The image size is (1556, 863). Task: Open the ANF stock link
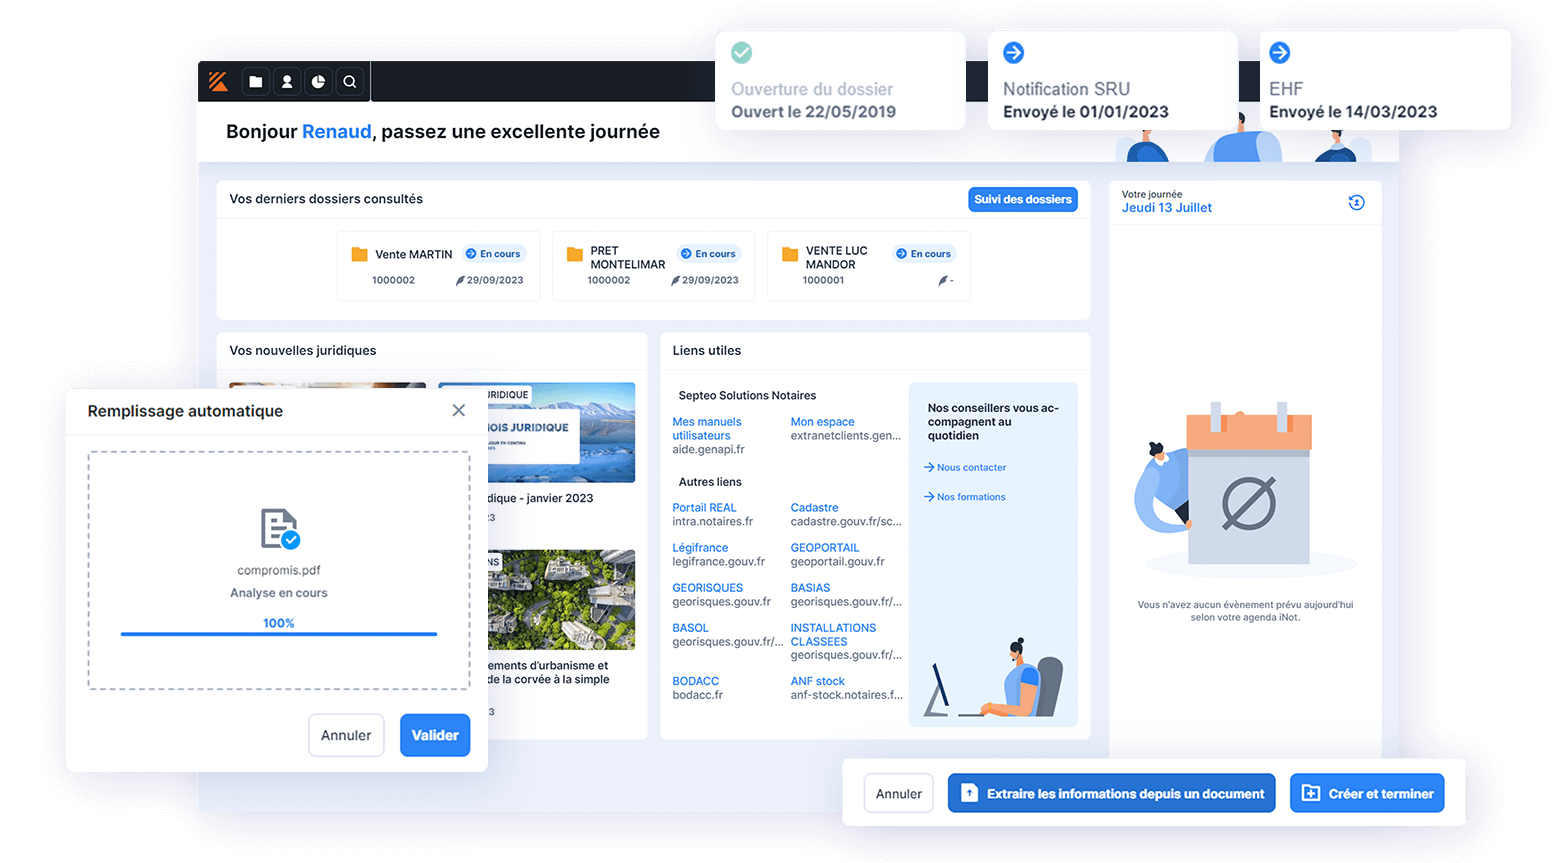tap(817, 681)
